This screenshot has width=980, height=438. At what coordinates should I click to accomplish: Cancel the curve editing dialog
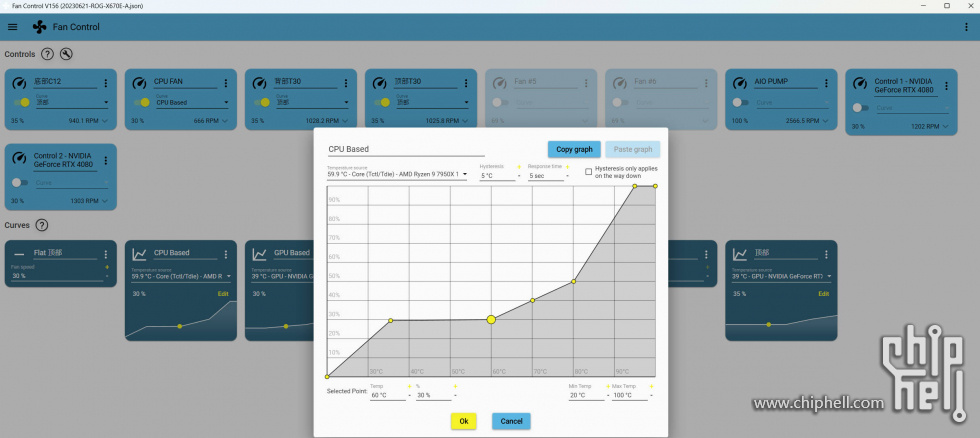[x=511, y=421]
